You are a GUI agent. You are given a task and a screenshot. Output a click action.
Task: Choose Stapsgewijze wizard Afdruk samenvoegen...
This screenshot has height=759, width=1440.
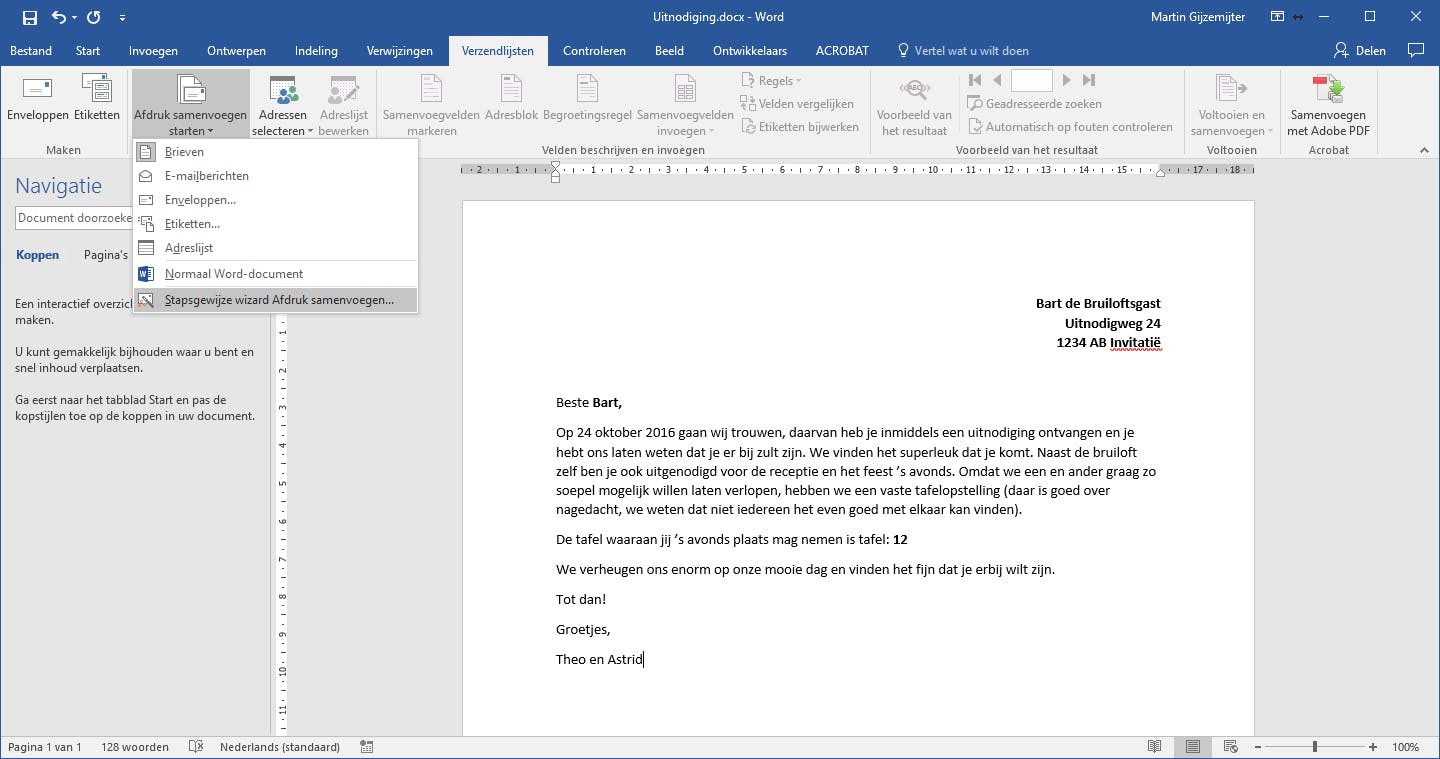pyautogui.click(x=275, y=300)
